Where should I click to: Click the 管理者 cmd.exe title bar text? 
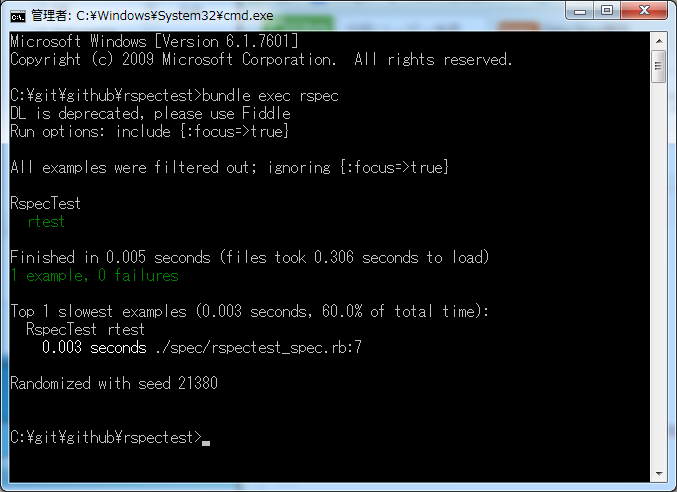(x=152, y=16)
